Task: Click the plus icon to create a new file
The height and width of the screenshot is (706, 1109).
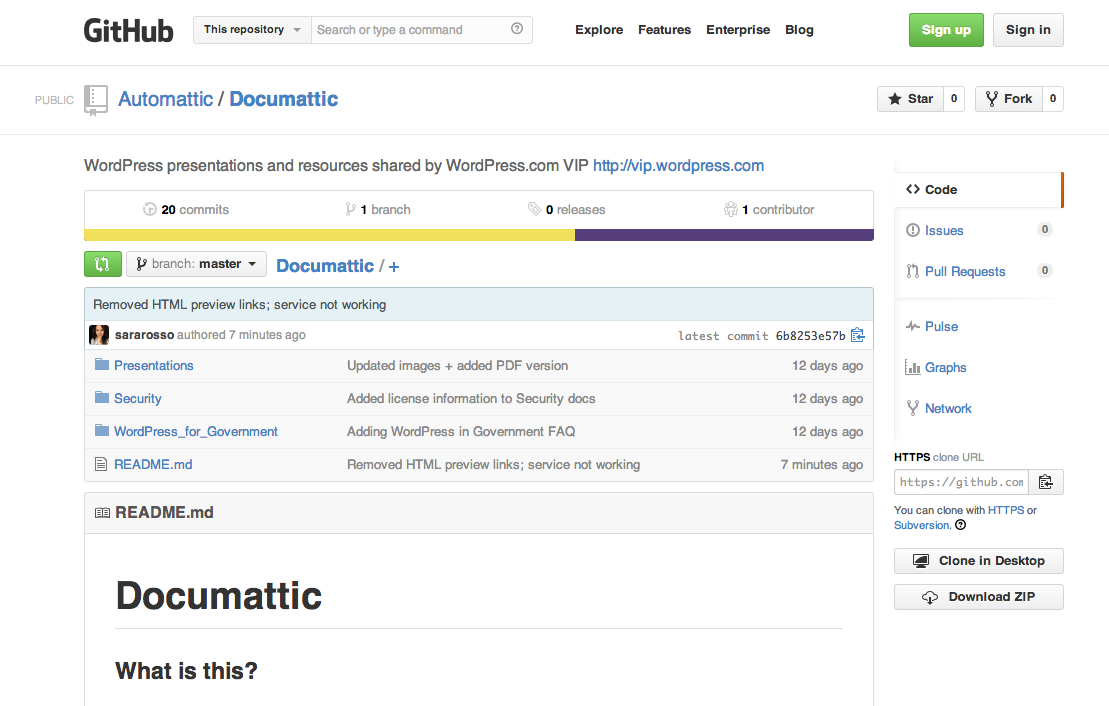Action: pos(394,267)
